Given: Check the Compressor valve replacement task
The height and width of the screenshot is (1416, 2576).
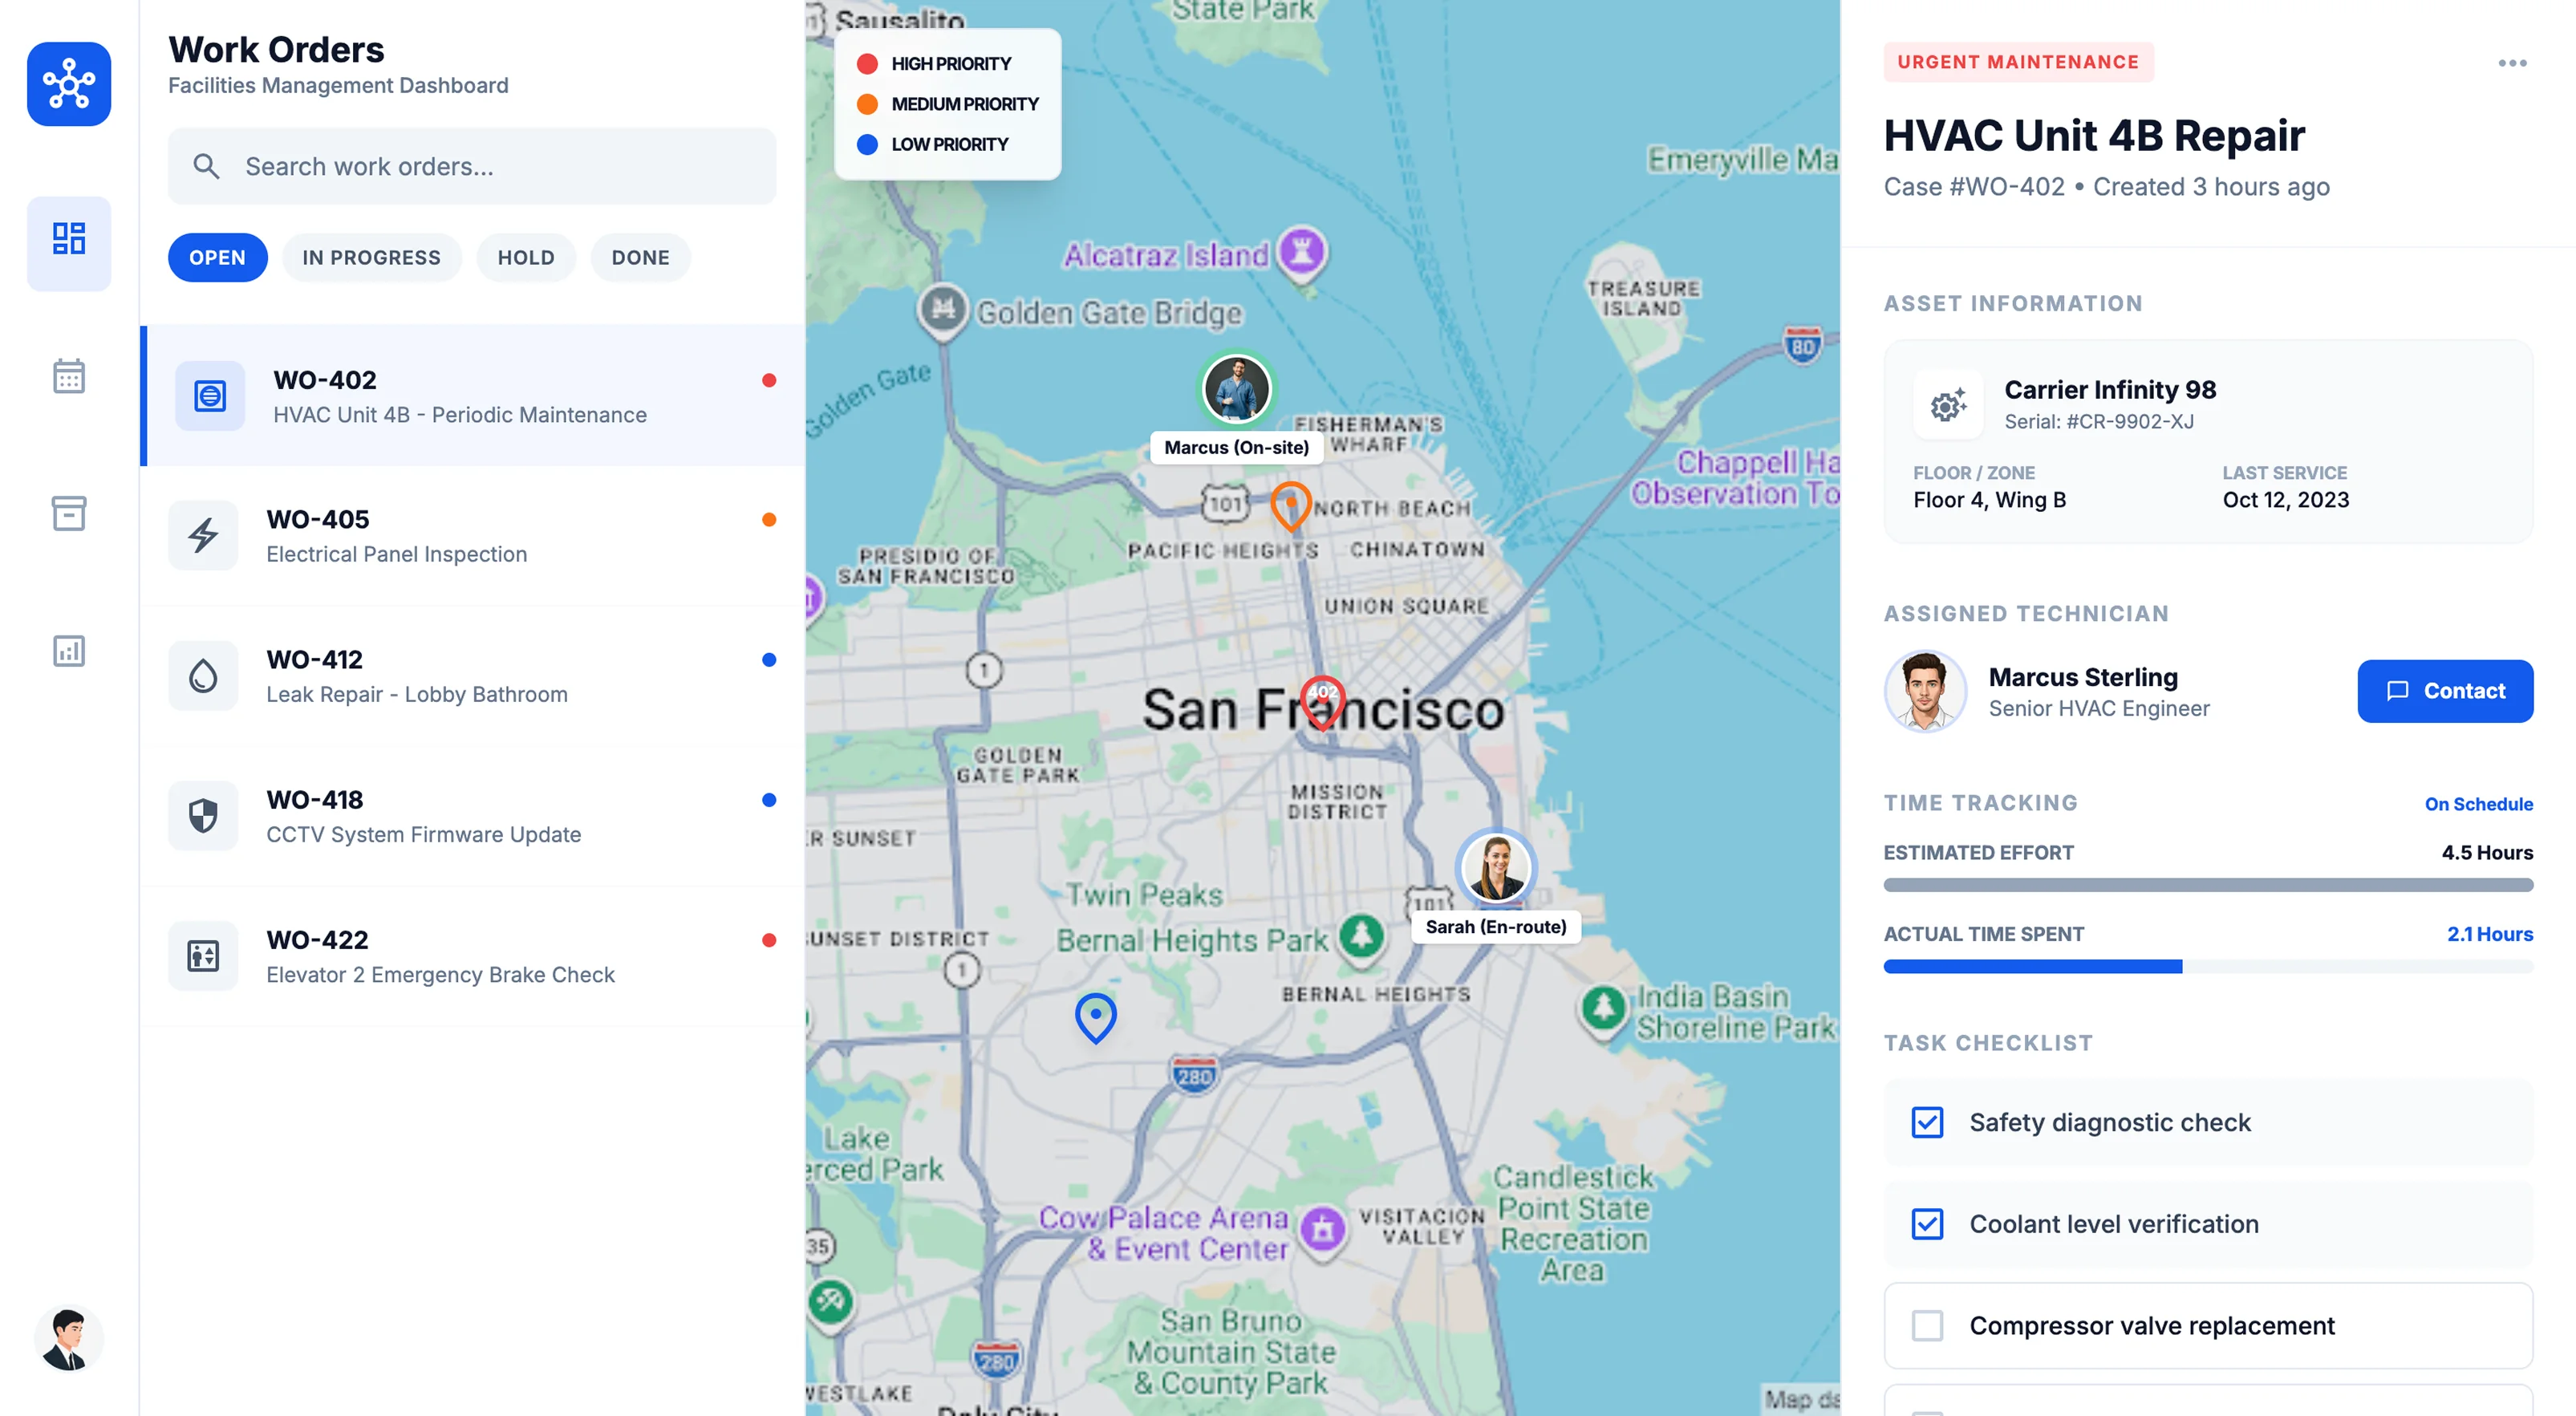Looking at the screenshot, I should tap(1927, 1325).
